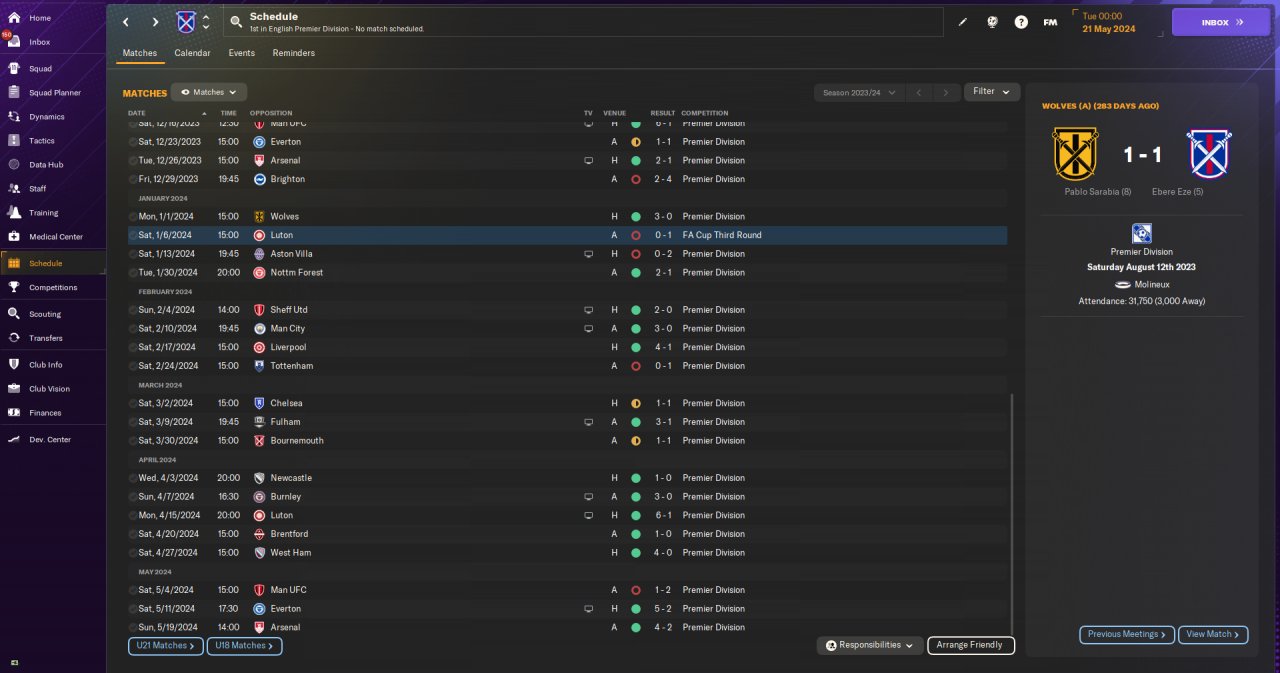Image resolution: width=1280 pixels, height=673 pixels.
Task: Click the View Match button
Action: [x=1214, y=634]
